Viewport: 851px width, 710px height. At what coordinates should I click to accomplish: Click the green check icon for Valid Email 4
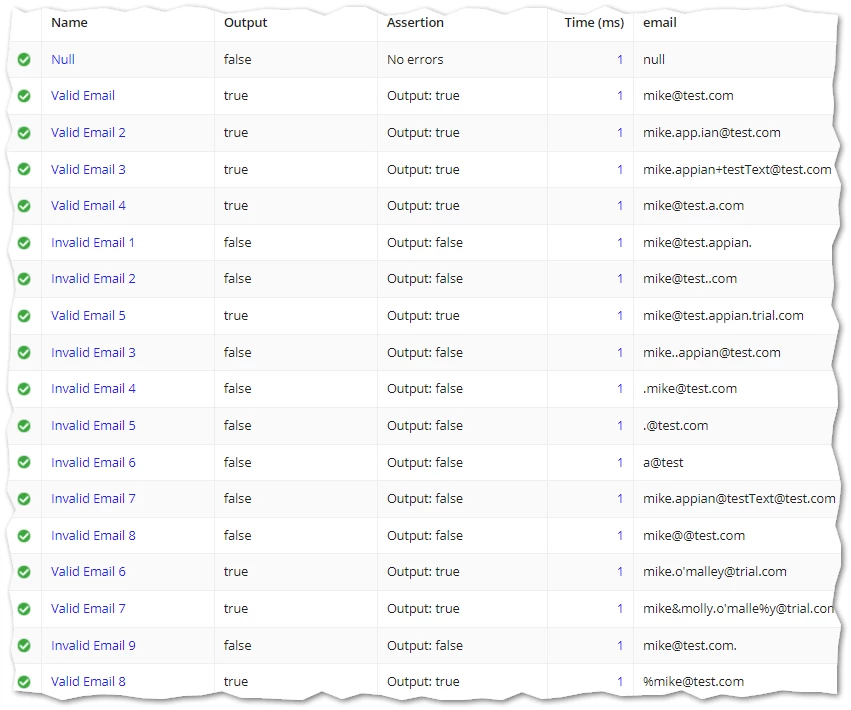coord(24,206)
